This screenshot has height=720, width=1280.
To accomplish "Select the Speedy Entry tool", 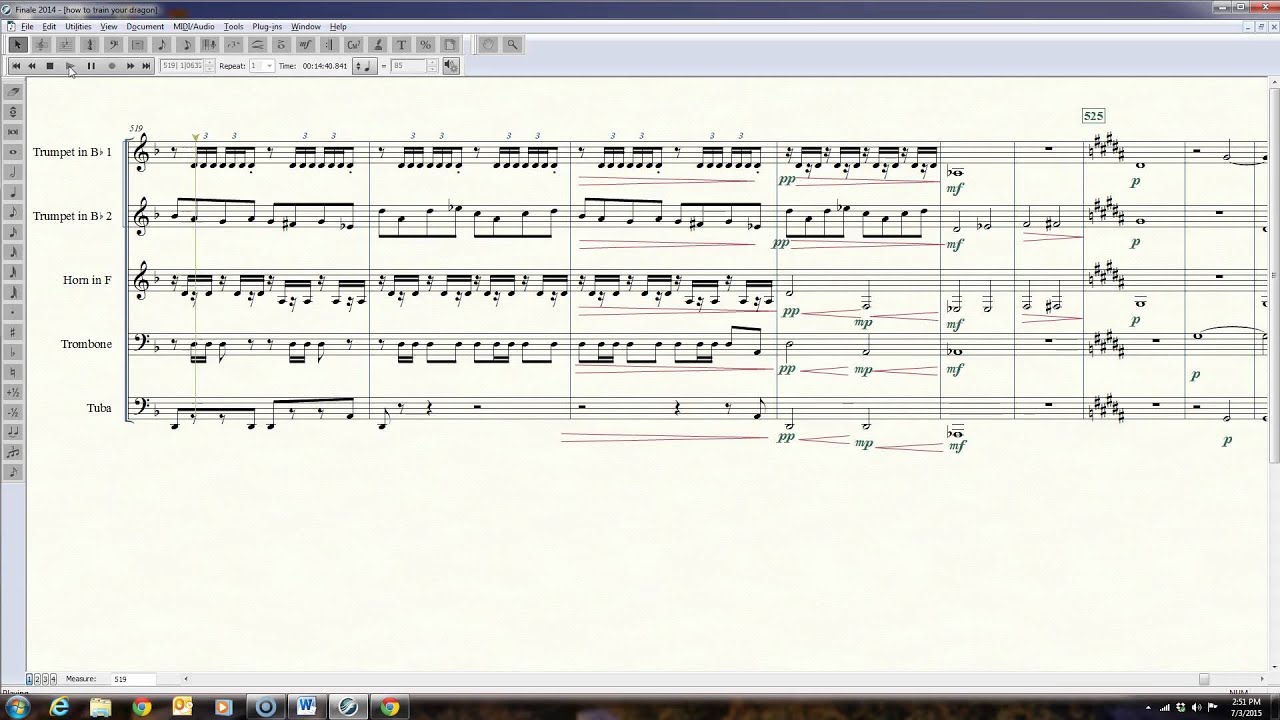I will click(185, 44).
